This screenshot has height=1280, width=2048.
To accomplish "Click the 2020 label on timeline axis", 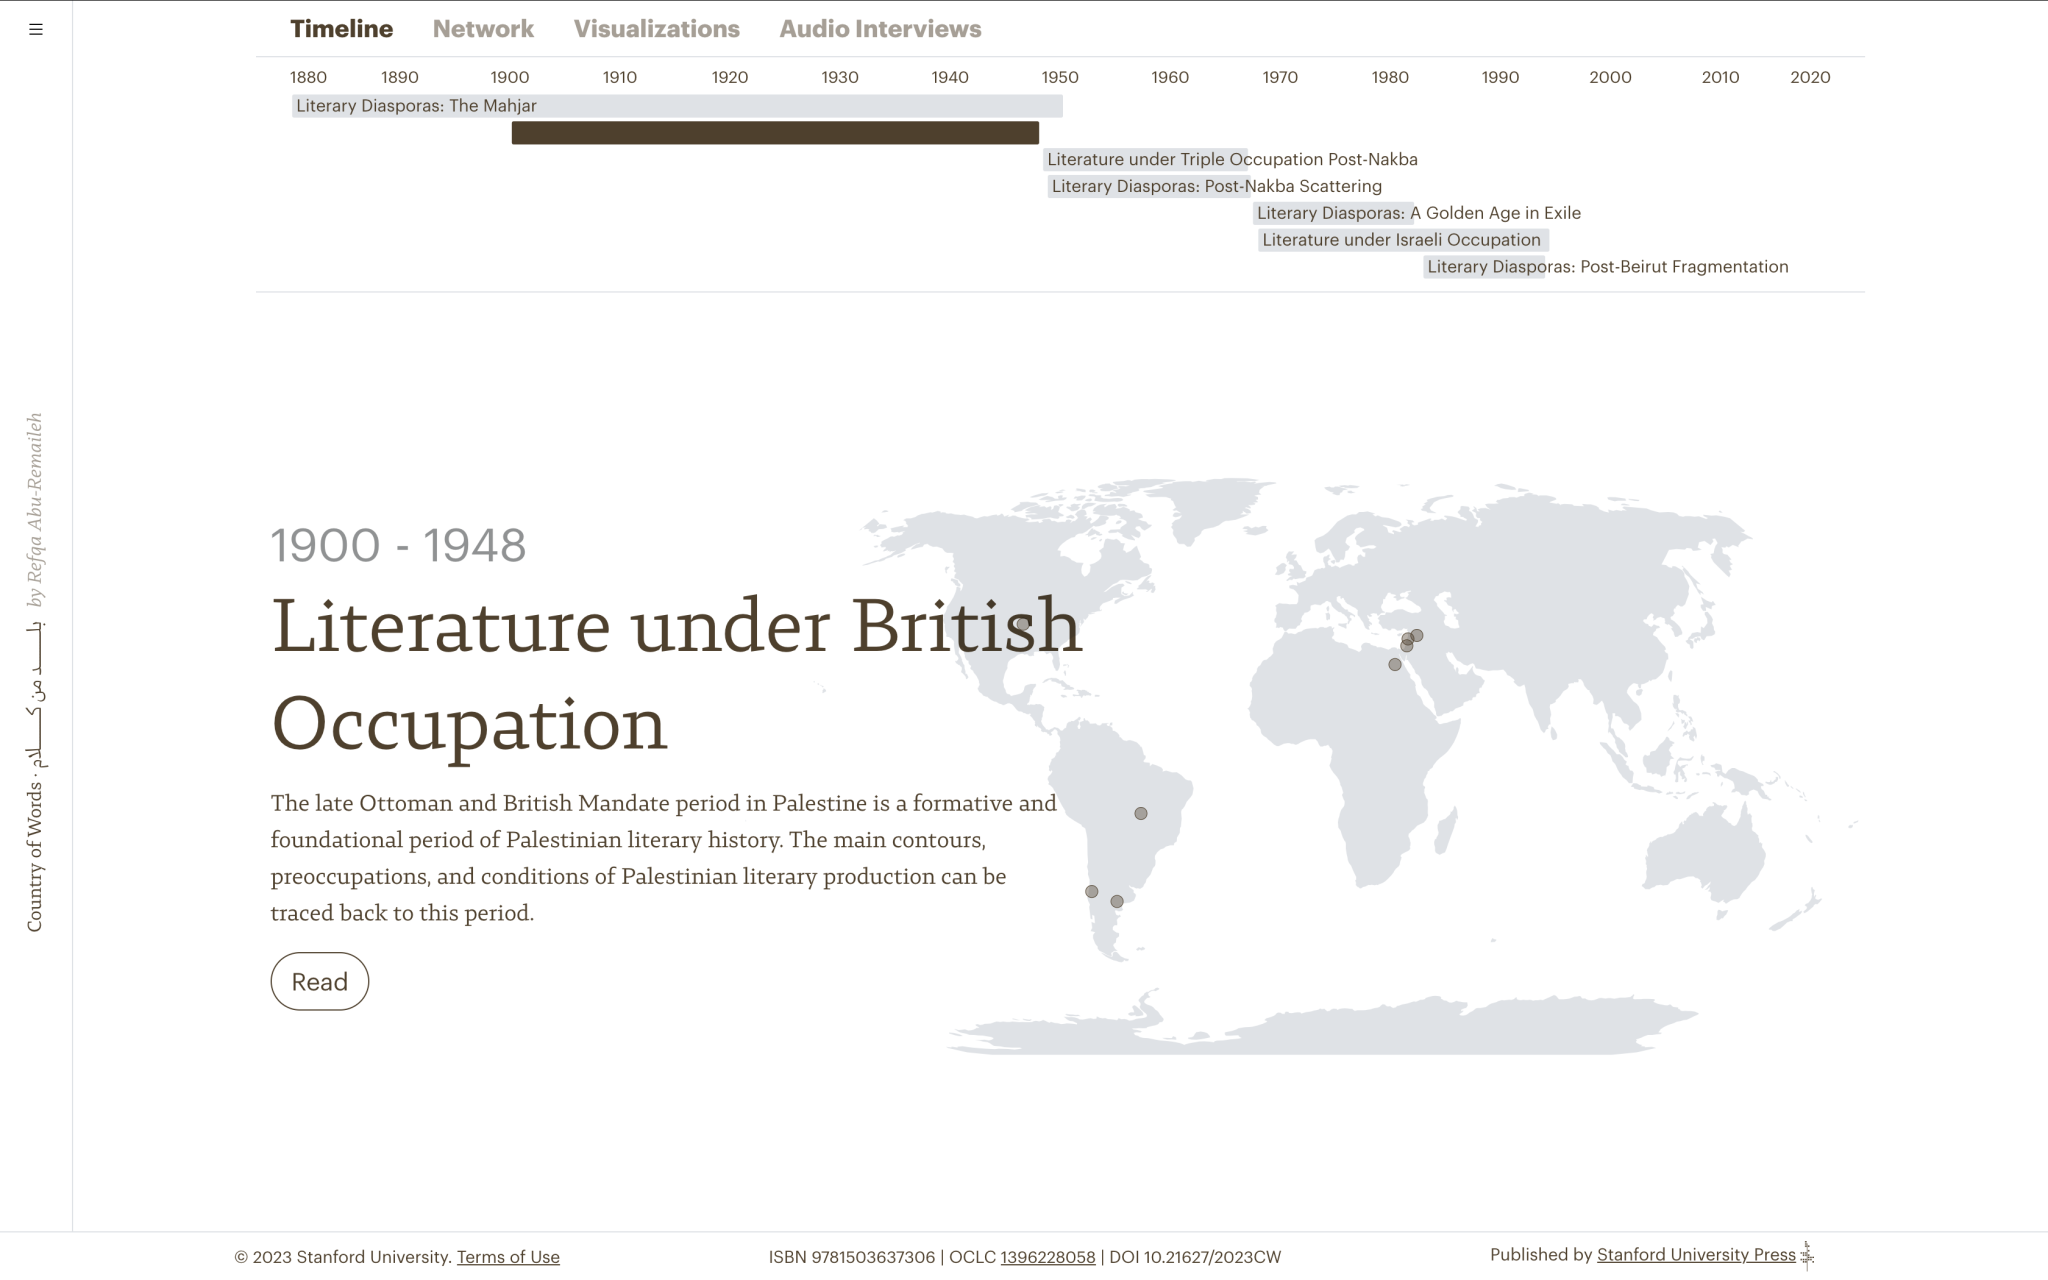I will [x=1810, y=77].
